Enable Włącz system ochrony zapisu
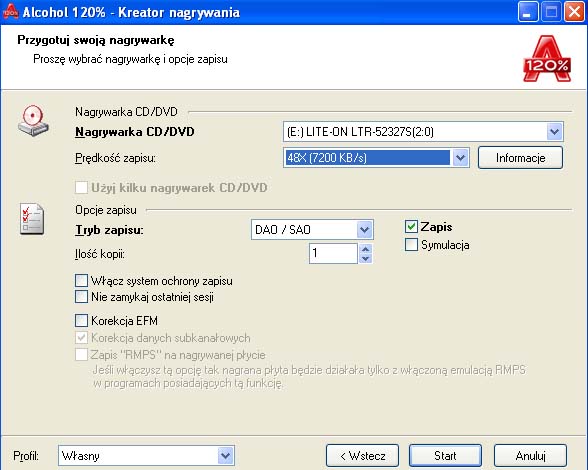The image size is (588, 470). point(81,281)
